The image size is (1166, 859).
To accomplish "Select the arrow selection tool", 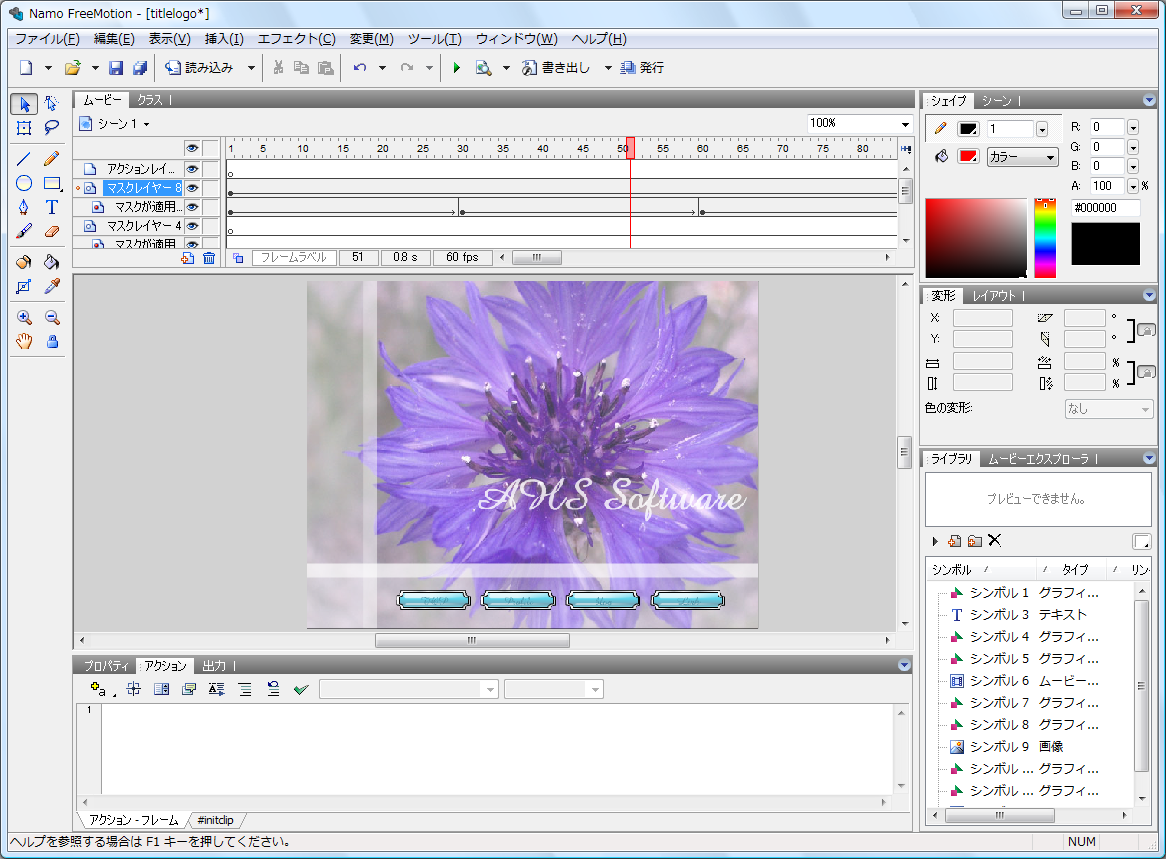I will 25,103.
